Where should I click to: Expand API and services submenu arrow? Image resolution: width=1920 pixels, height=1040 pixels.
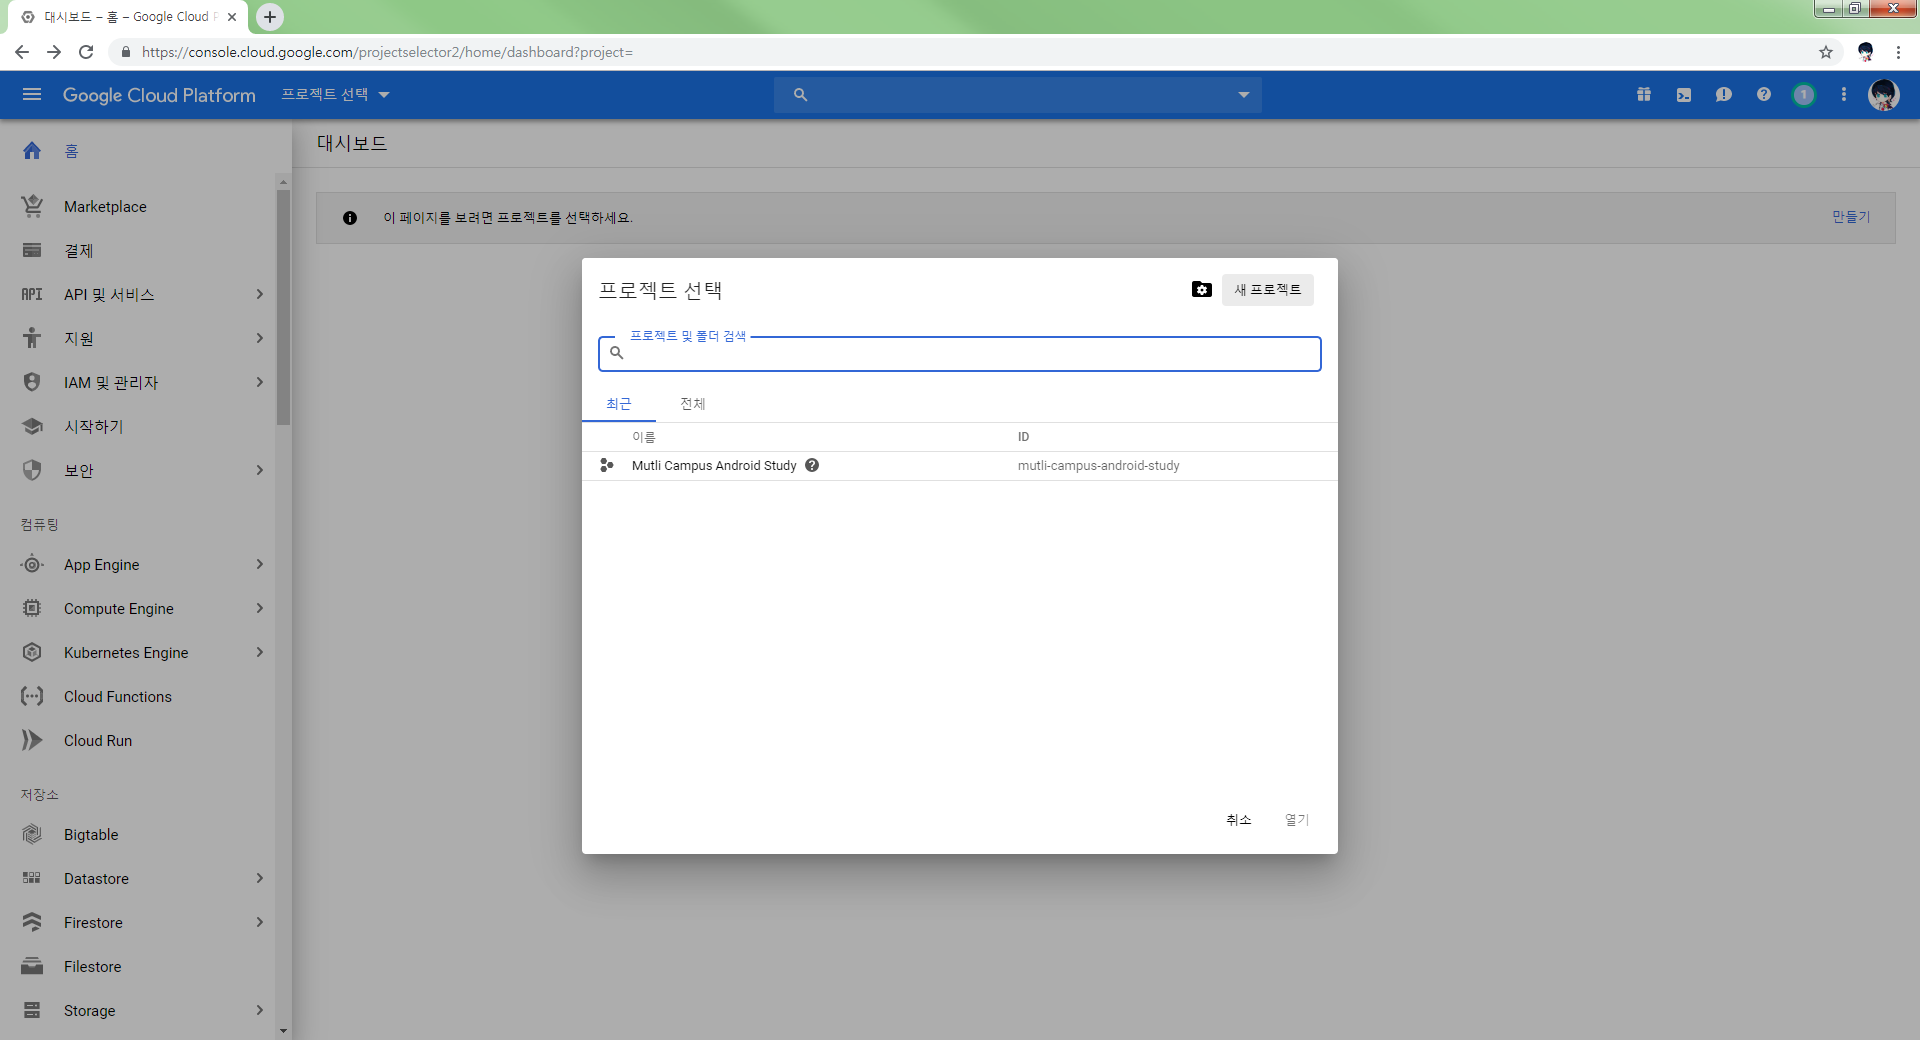(x=260, y=294)
